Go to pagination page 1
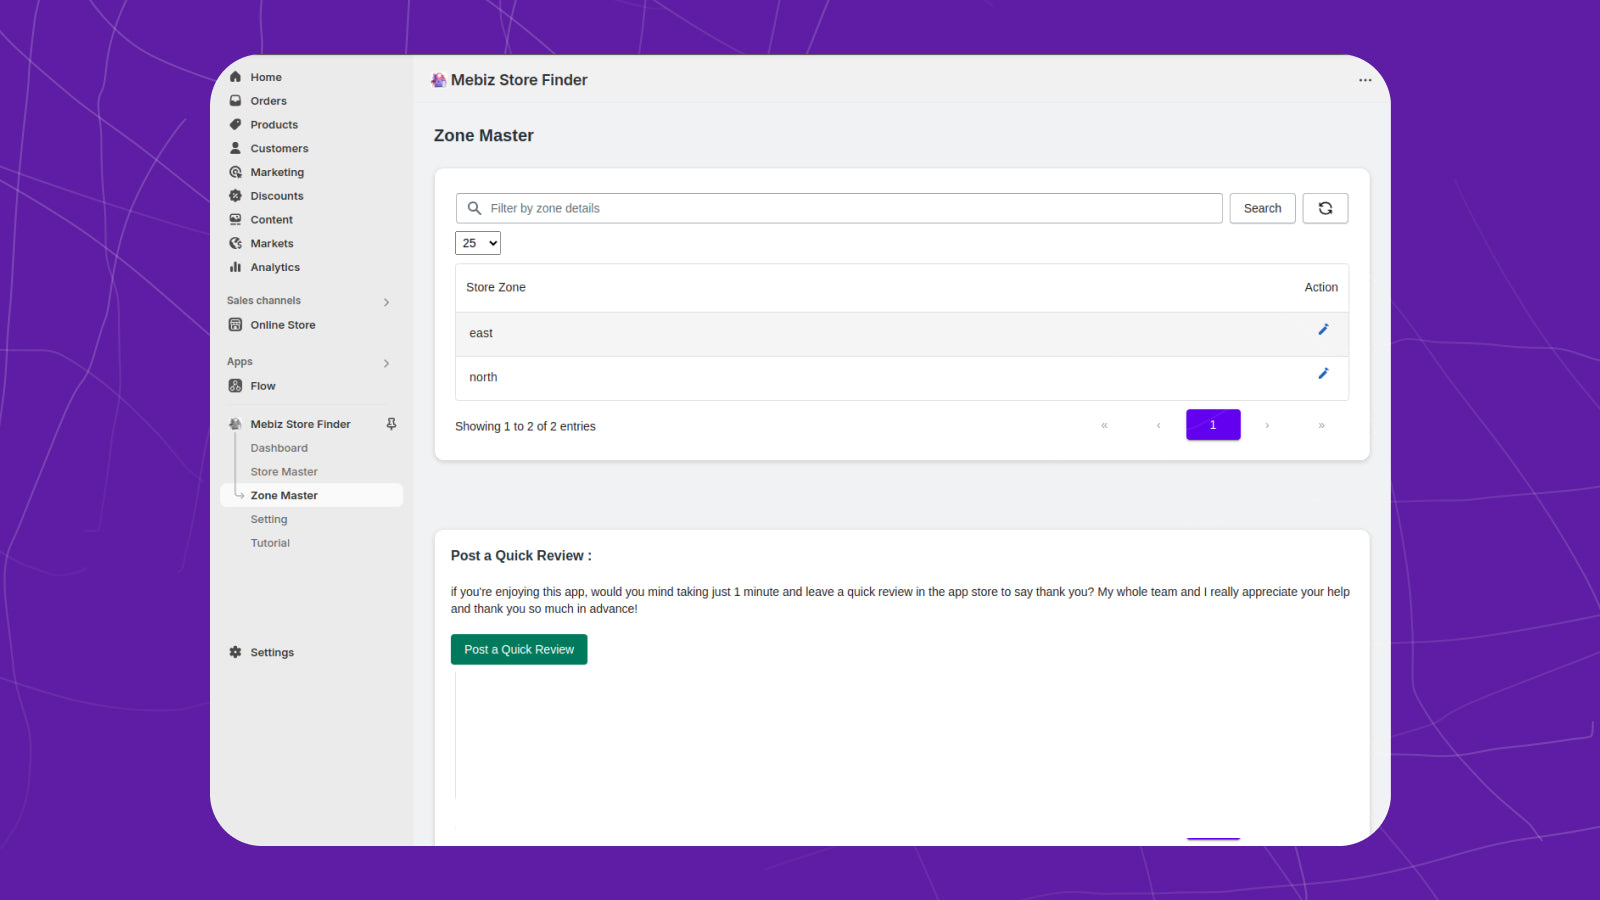 click(x=1213, y=425)
